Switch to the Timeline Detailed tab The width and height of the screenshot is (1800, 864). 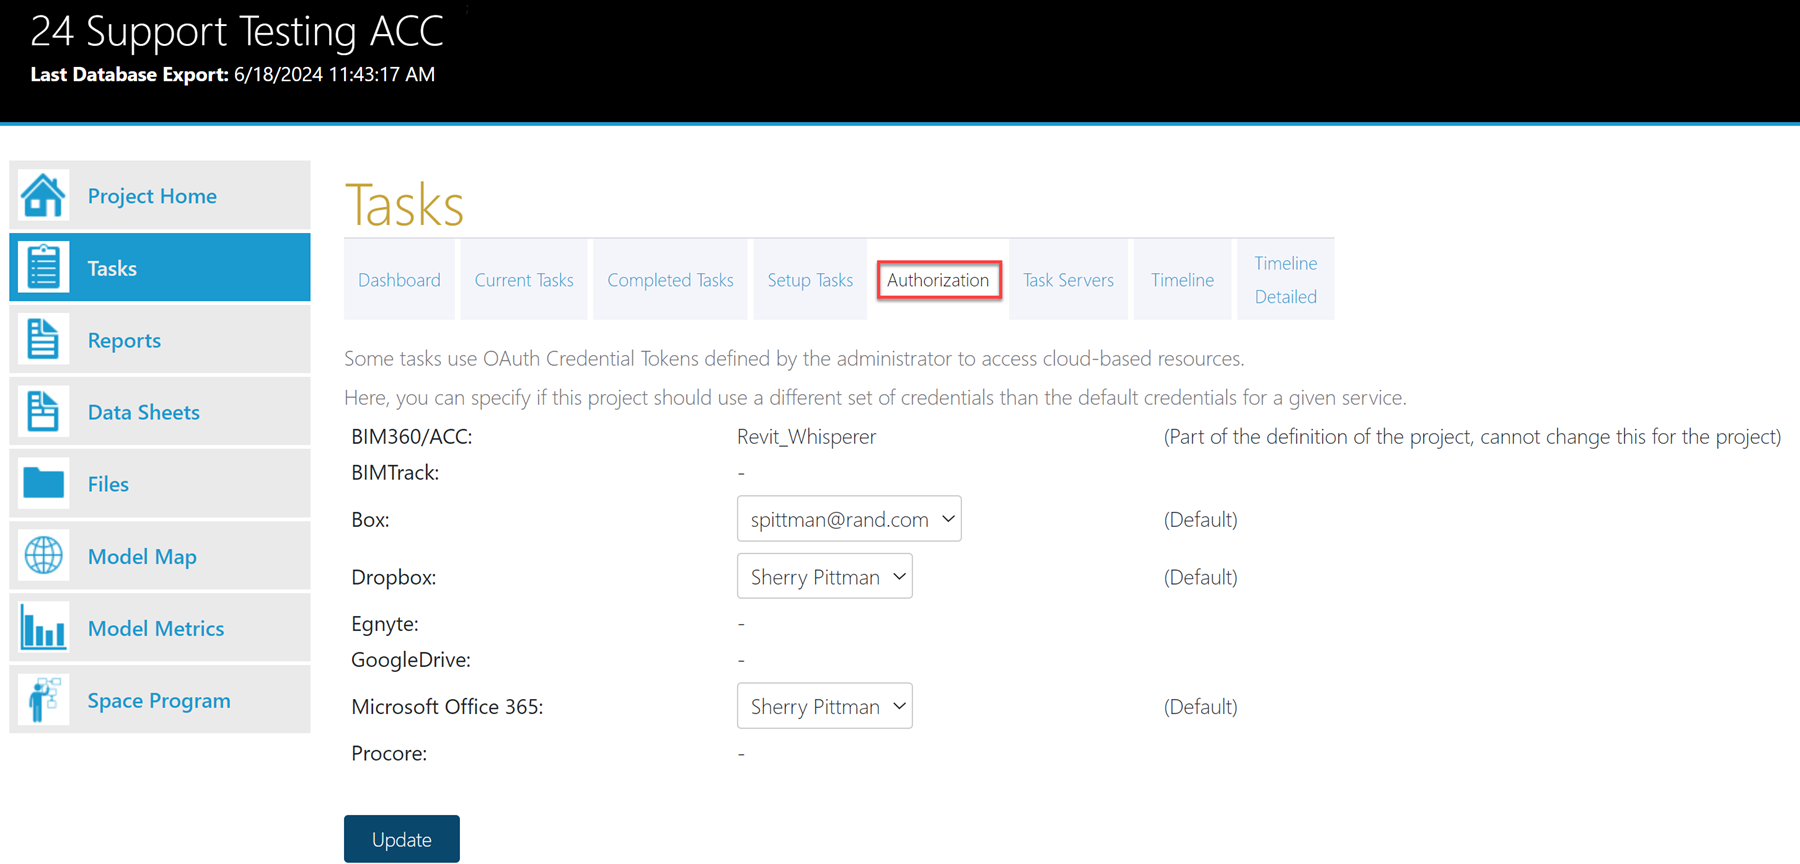[1285, 280]
